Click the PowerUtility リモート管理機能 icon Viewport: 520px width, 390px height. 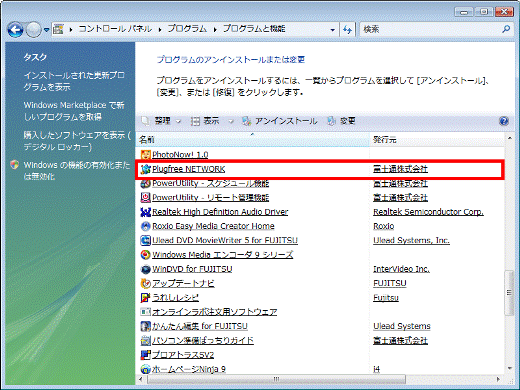145,197
